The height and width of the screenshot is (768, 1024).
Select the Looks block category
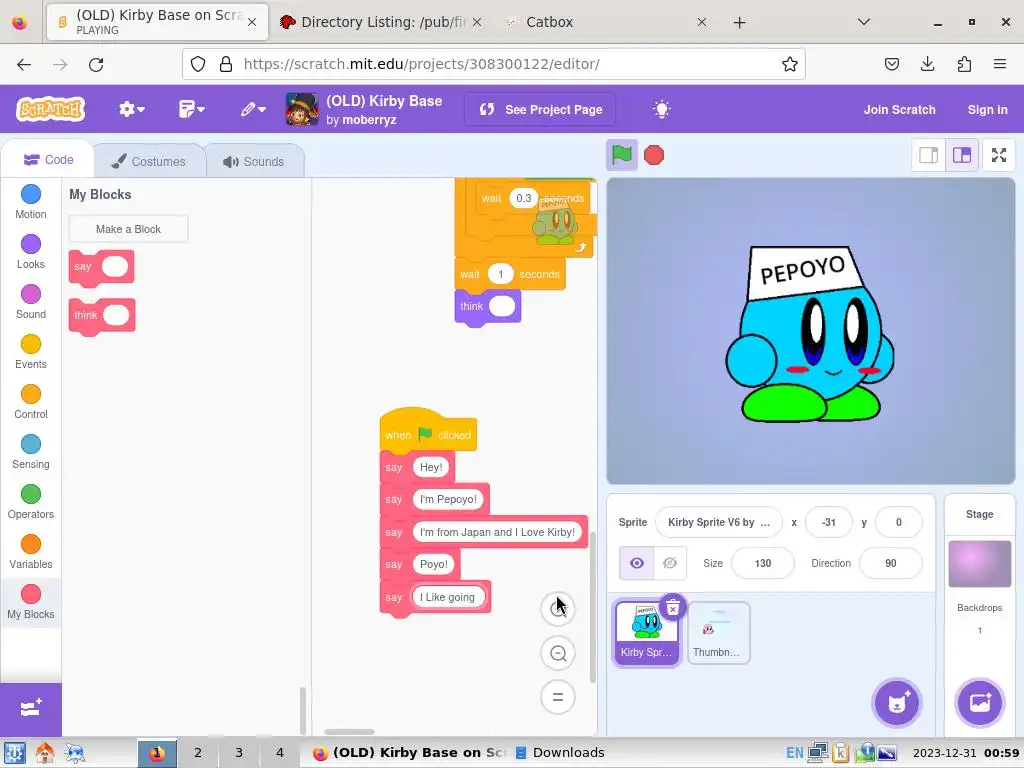[31, 252]
